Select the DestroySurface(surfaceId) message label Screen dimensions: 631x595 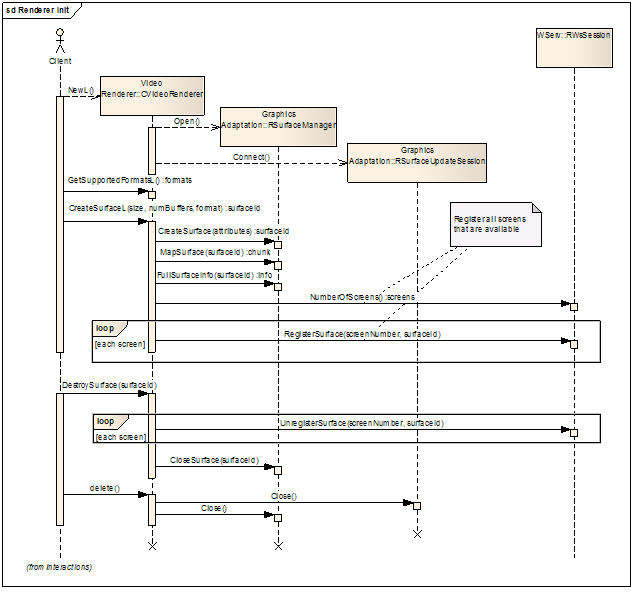pos(110,385)
